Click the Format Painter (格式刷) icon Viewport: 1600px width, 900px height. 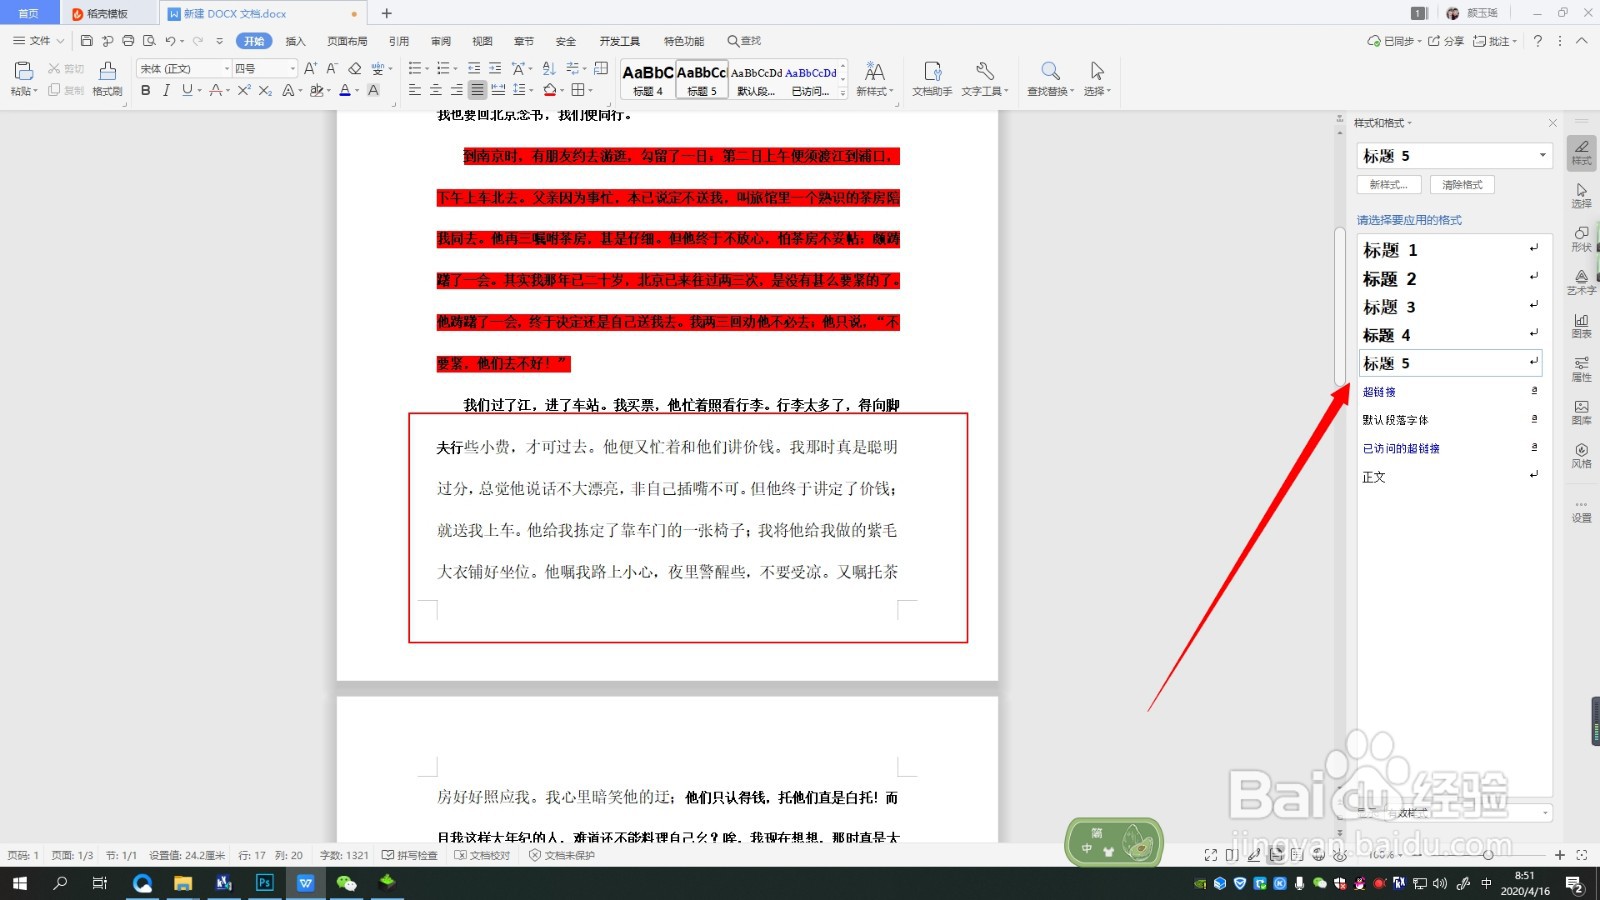click(107, 78)
